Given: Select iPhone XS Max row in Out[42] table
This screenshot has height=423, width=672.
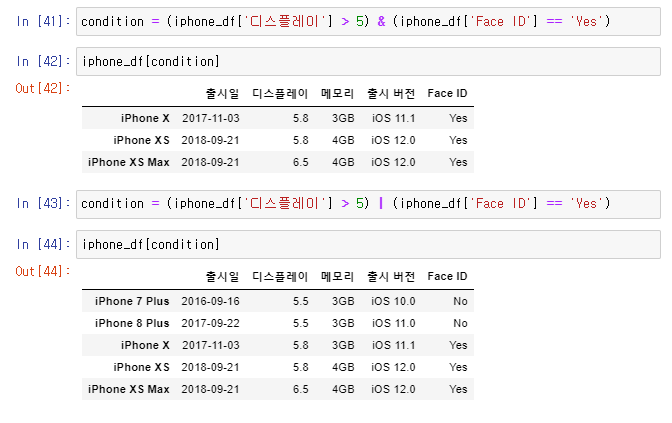Looking at the screenshot, I should (x=278, y=162).
